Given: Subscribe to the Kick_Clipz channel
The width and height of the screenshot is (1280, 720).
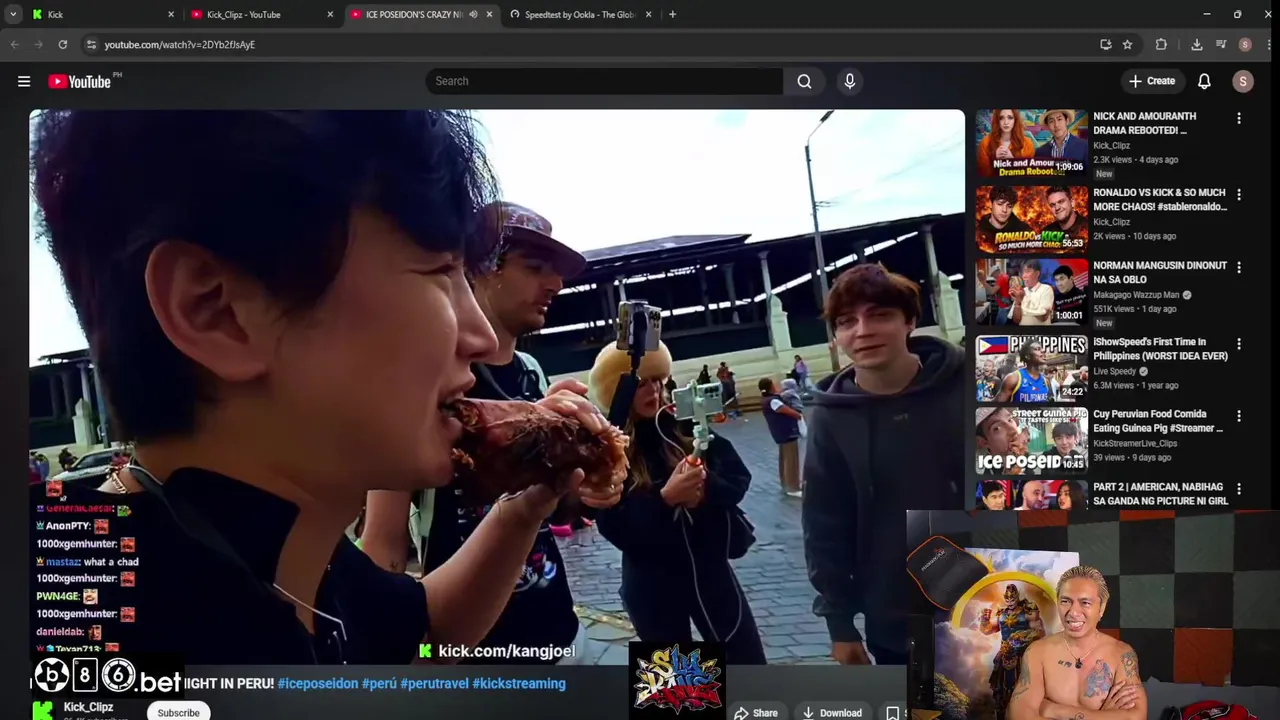Looking at the screenshot, I should (178, 712).
